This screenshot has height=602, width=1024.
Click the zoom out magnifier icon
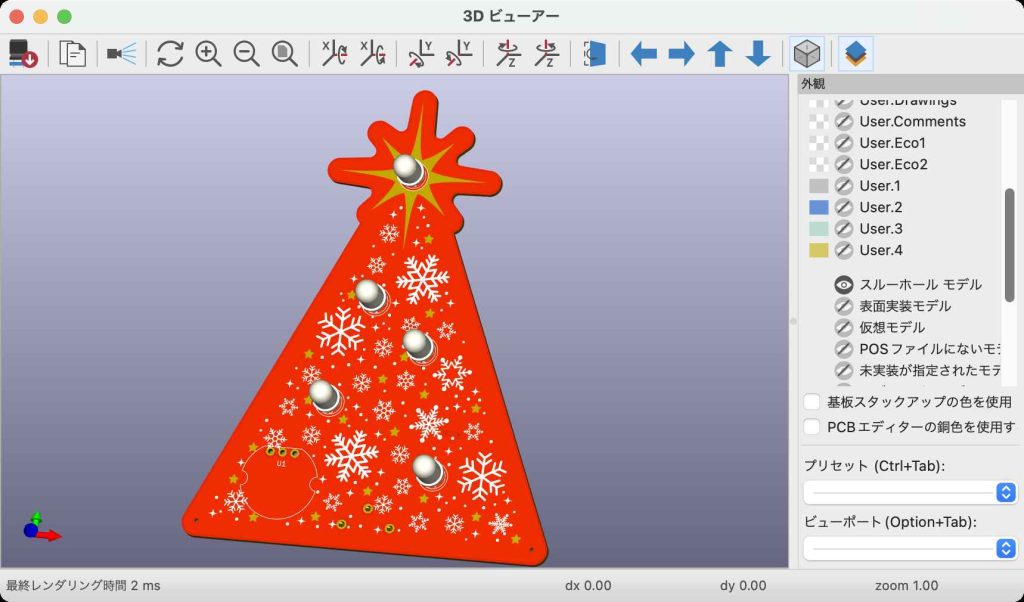point(246,54)
